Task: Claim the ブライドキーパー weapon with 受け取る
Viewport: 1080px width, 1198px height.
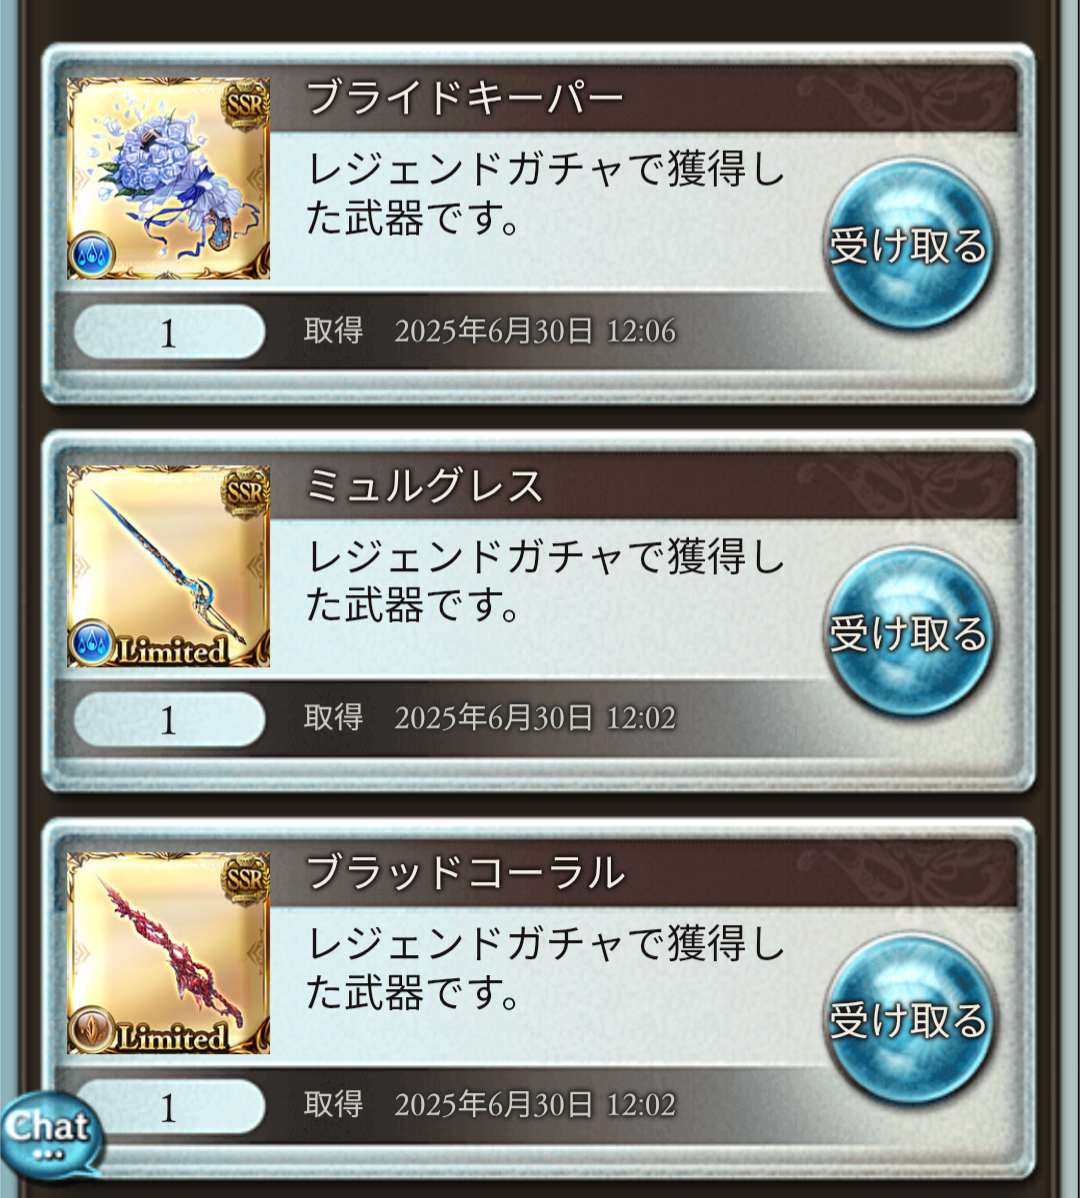Action: 909,244
